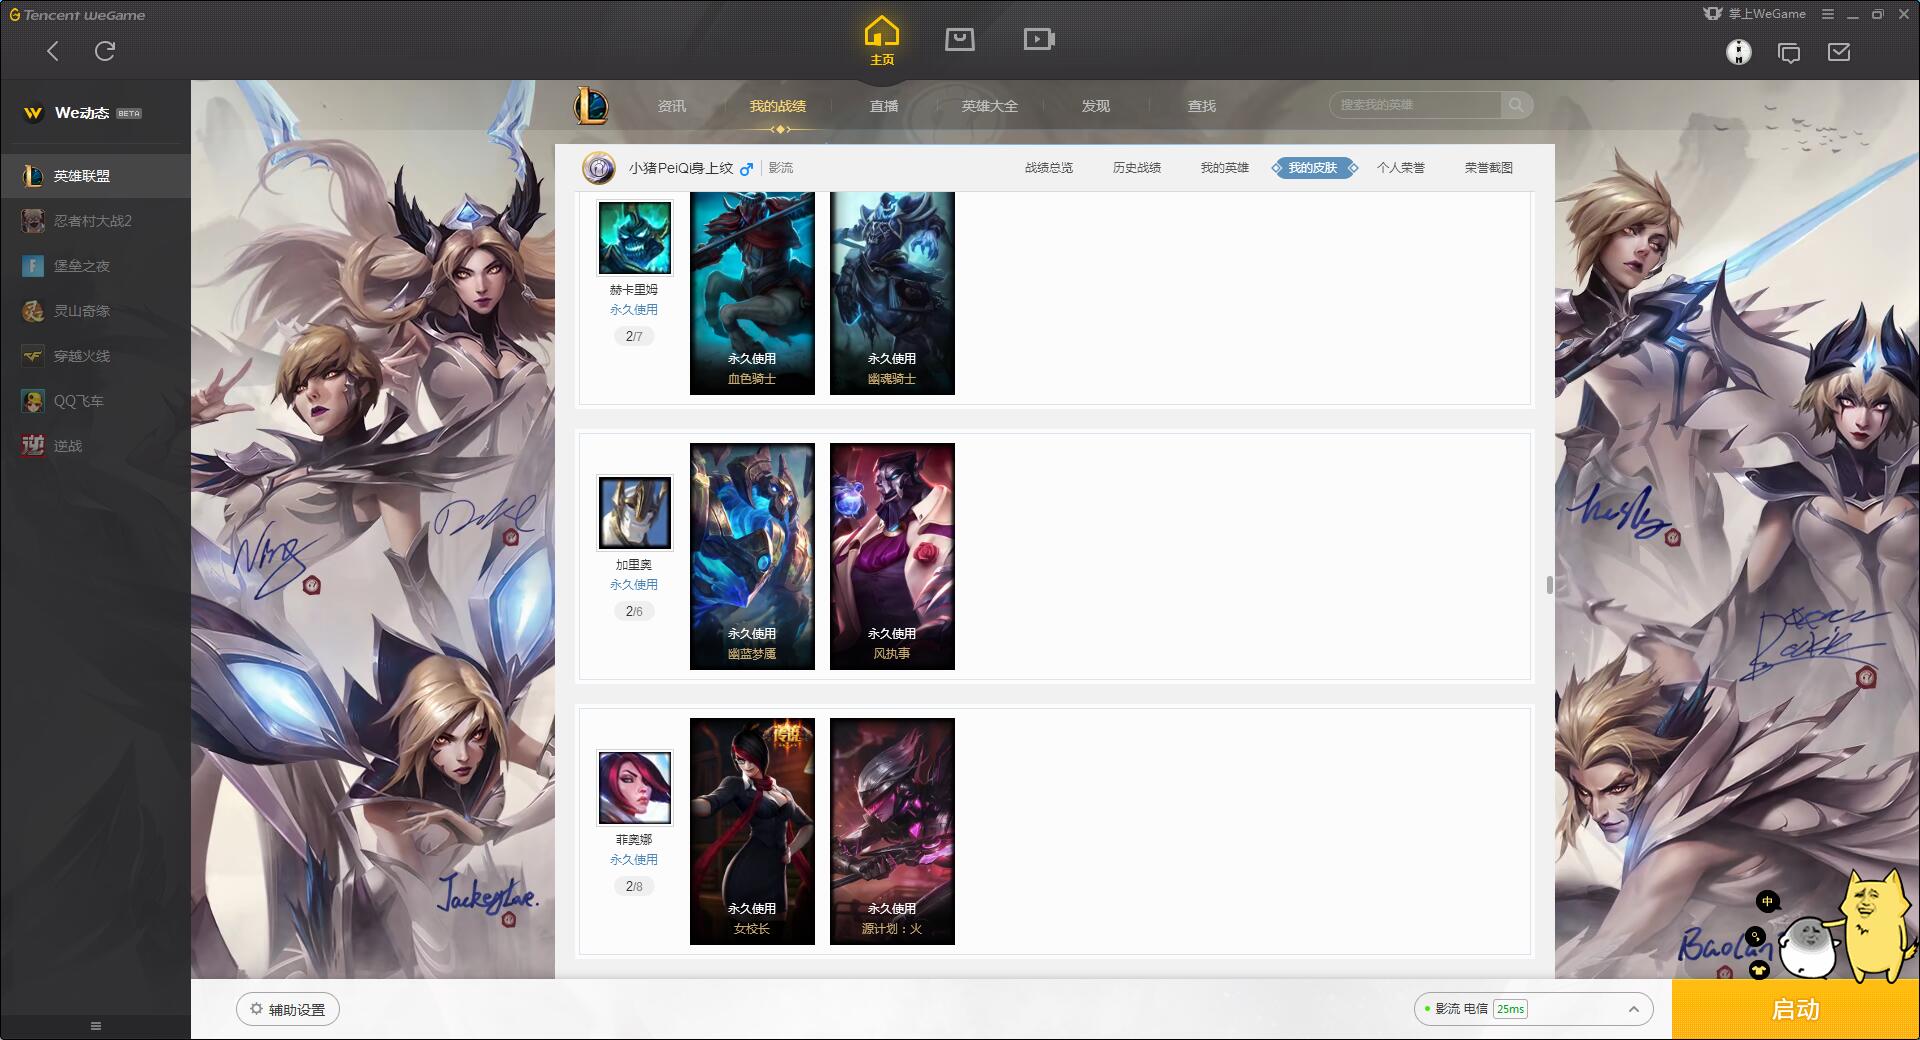Click the League of Legends logo icon
The height and width of the screenshot is (1040, 1920).
[x=591, y=105]
